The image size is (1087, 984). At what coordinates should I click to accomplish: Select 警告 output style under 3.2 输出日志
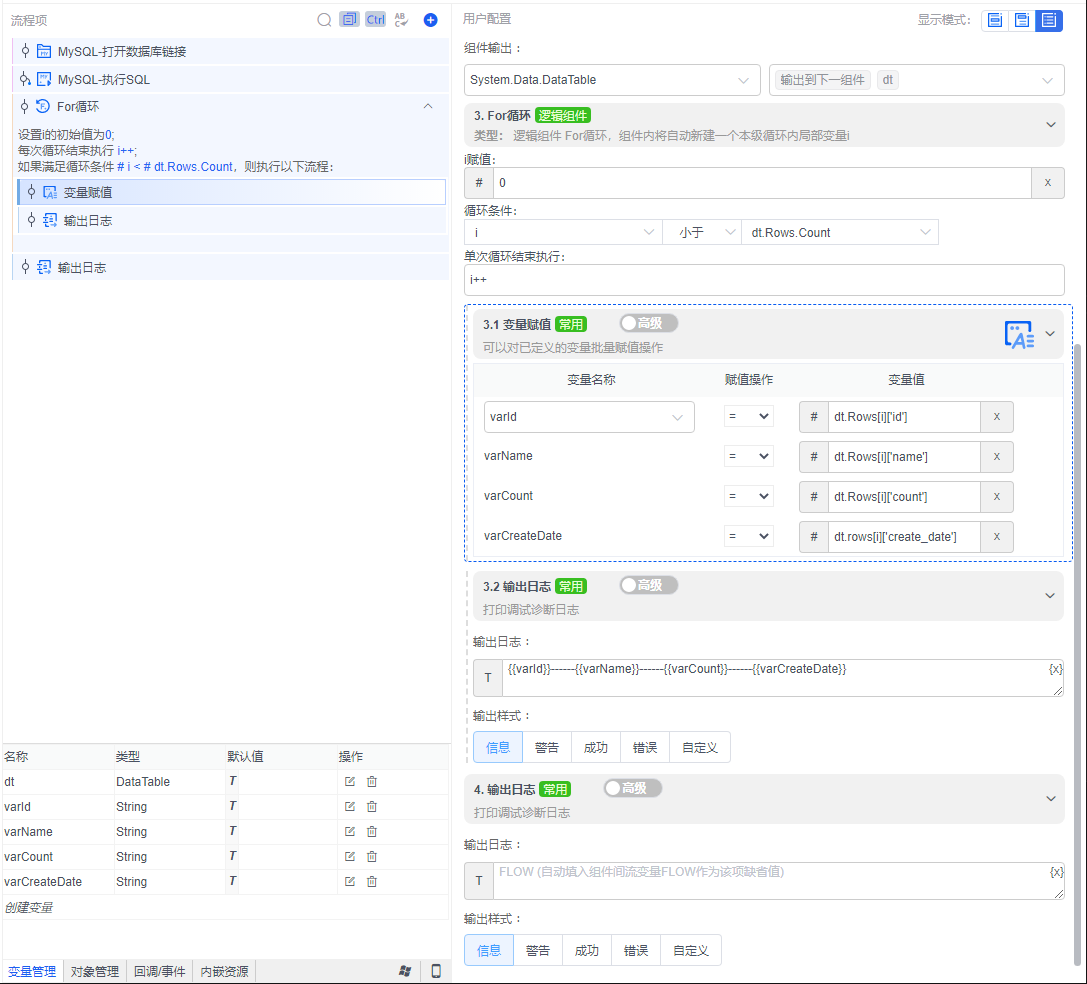(x=547, y=747)
